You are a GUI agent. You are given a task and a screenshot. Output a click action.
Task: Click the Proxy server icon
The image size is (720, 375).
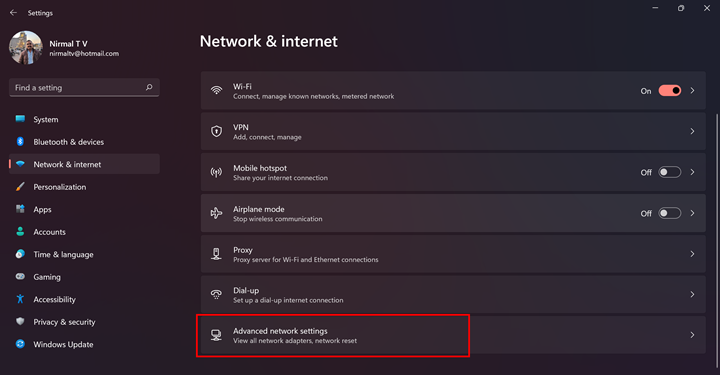coord(216,254)
